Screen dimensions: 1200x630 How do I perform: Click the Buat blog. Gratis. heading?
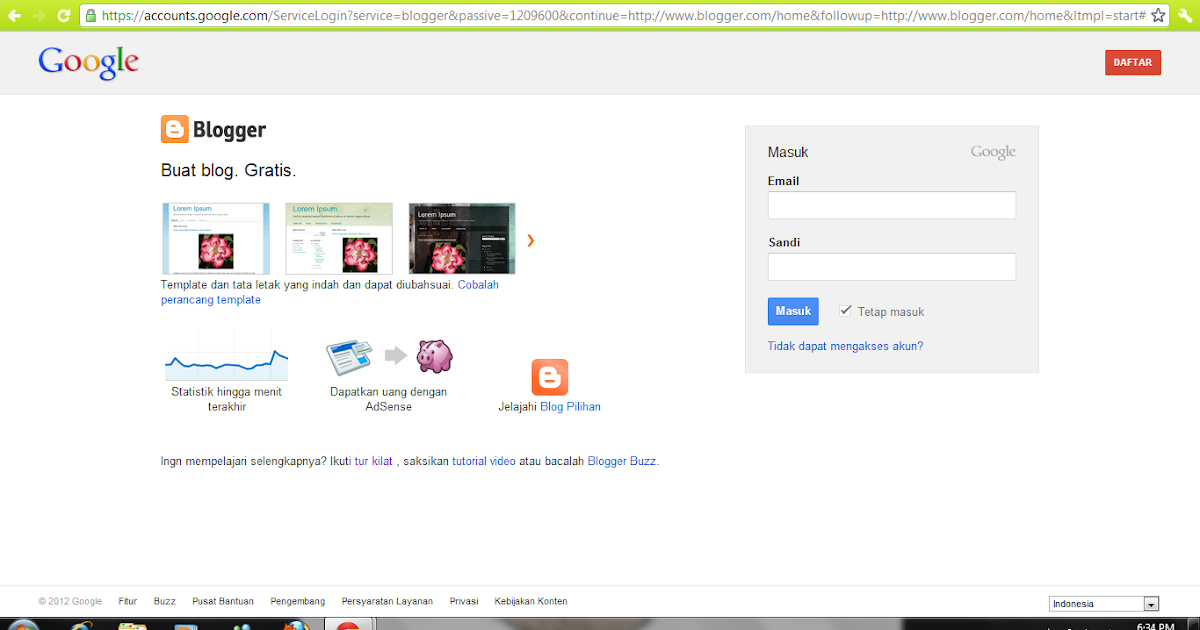[229, 170]
